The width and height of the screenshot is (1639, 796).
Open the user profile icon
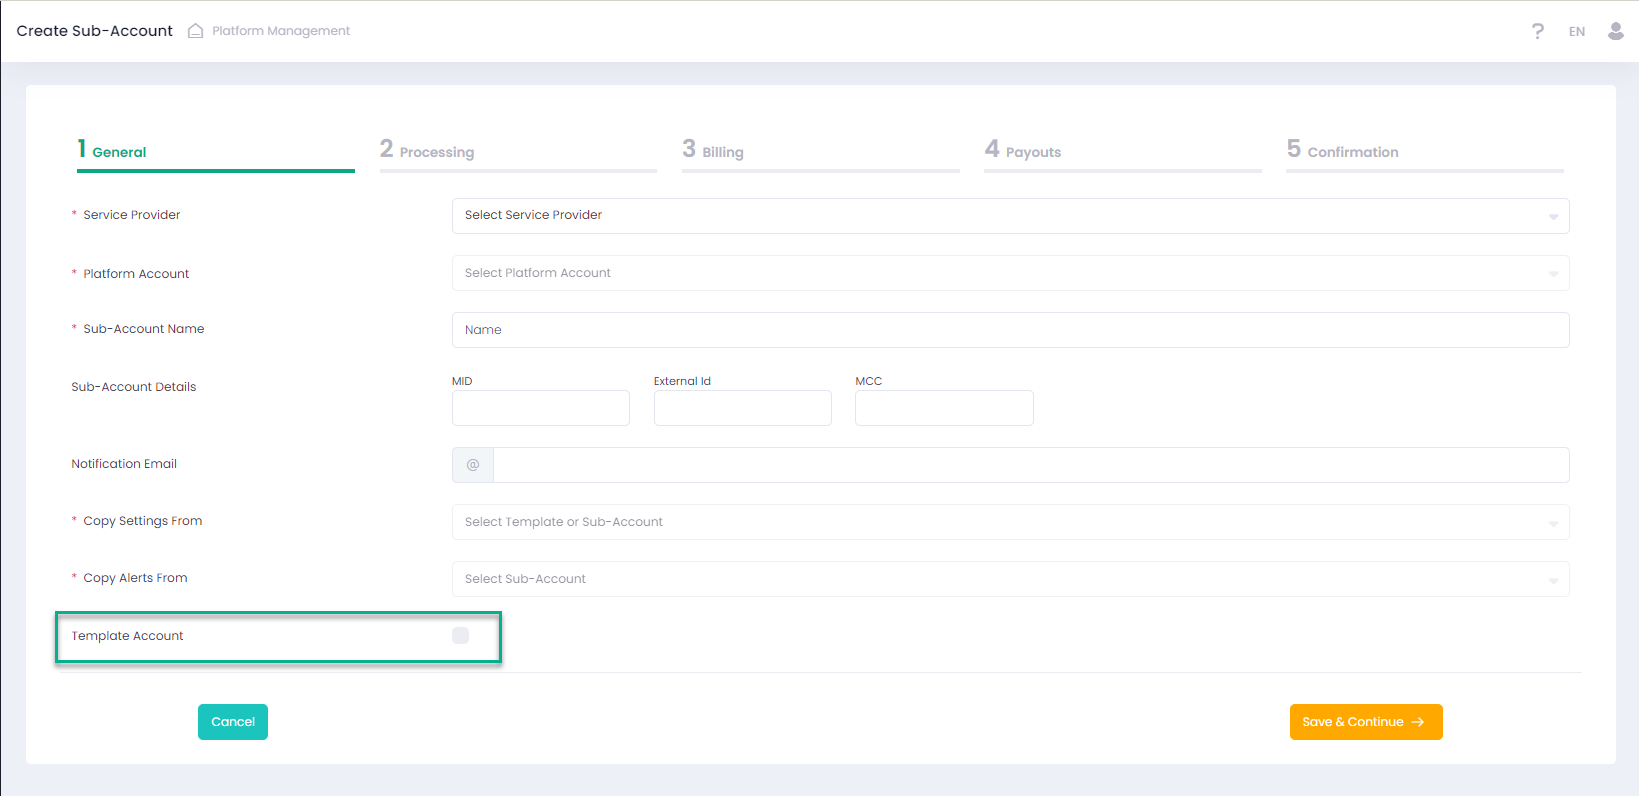tap(1615, 31)
